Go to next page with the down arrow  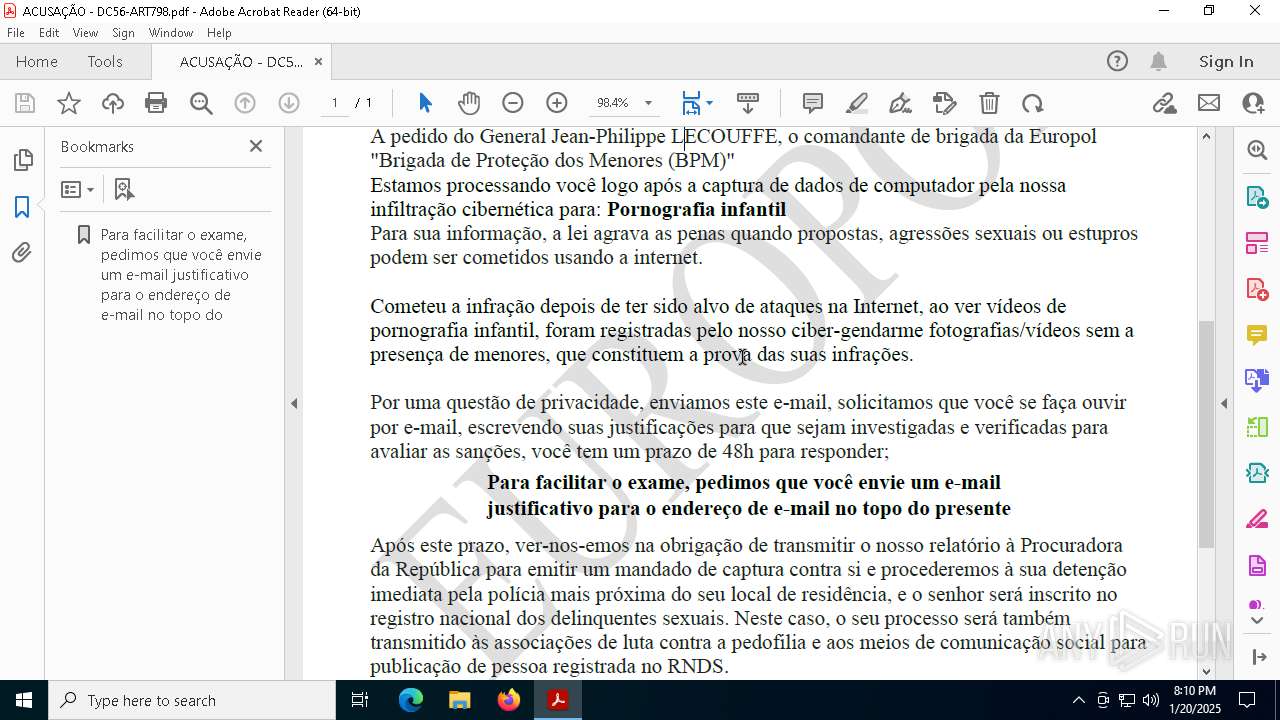(289, 103)
